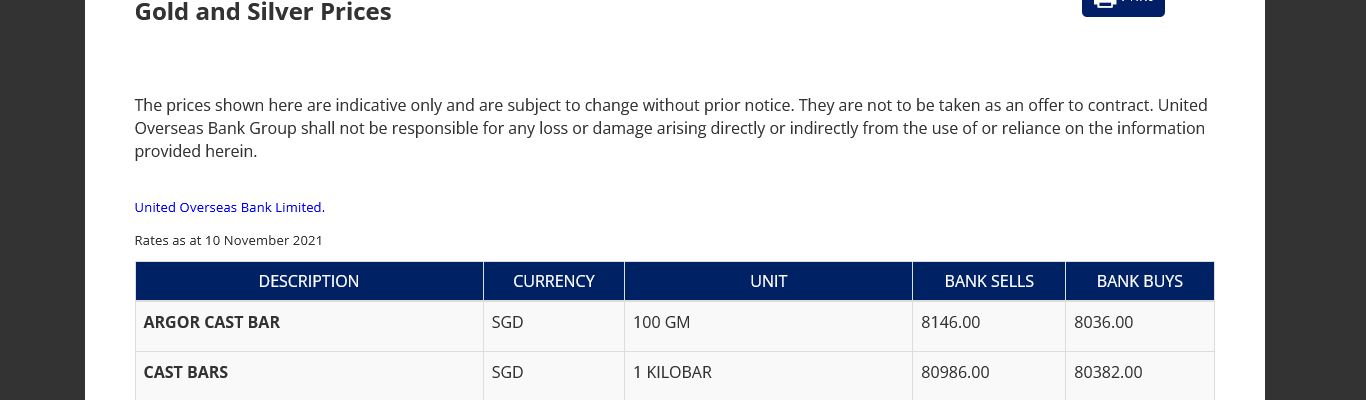The width and height of the screenshot is (1366, 400).
Task: Click the Gold and Silver Prices heading
Action: [x=263, y=13]
